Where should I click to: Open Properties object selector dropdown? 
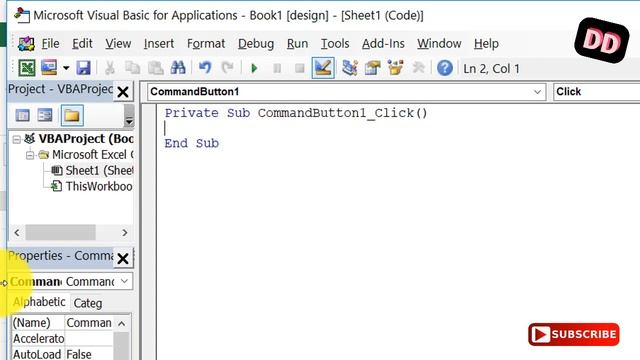[124, 281]
